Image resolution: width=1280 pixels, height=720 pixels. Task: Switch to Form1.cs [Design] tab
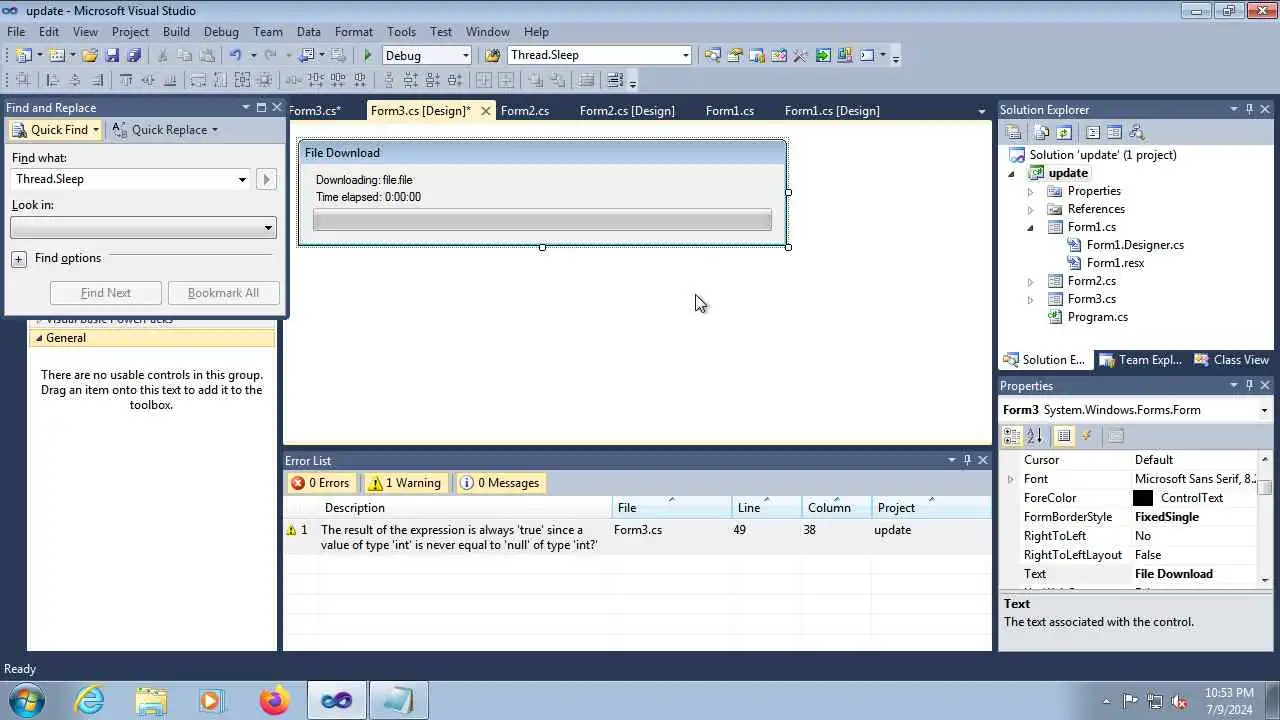pos(832,111)
